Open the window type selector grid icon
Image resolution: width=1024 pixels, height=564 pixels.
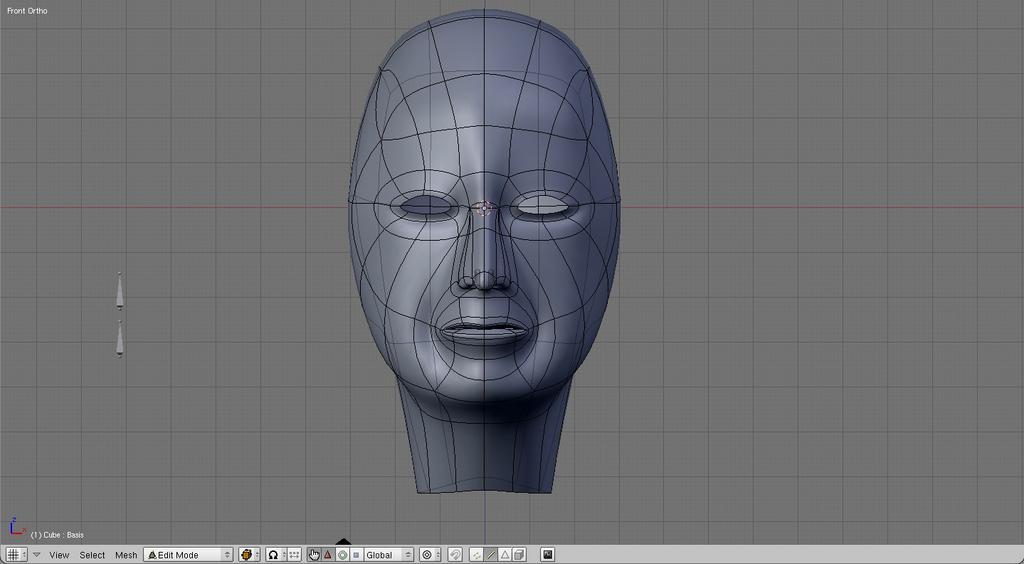[x=16, y=554]
